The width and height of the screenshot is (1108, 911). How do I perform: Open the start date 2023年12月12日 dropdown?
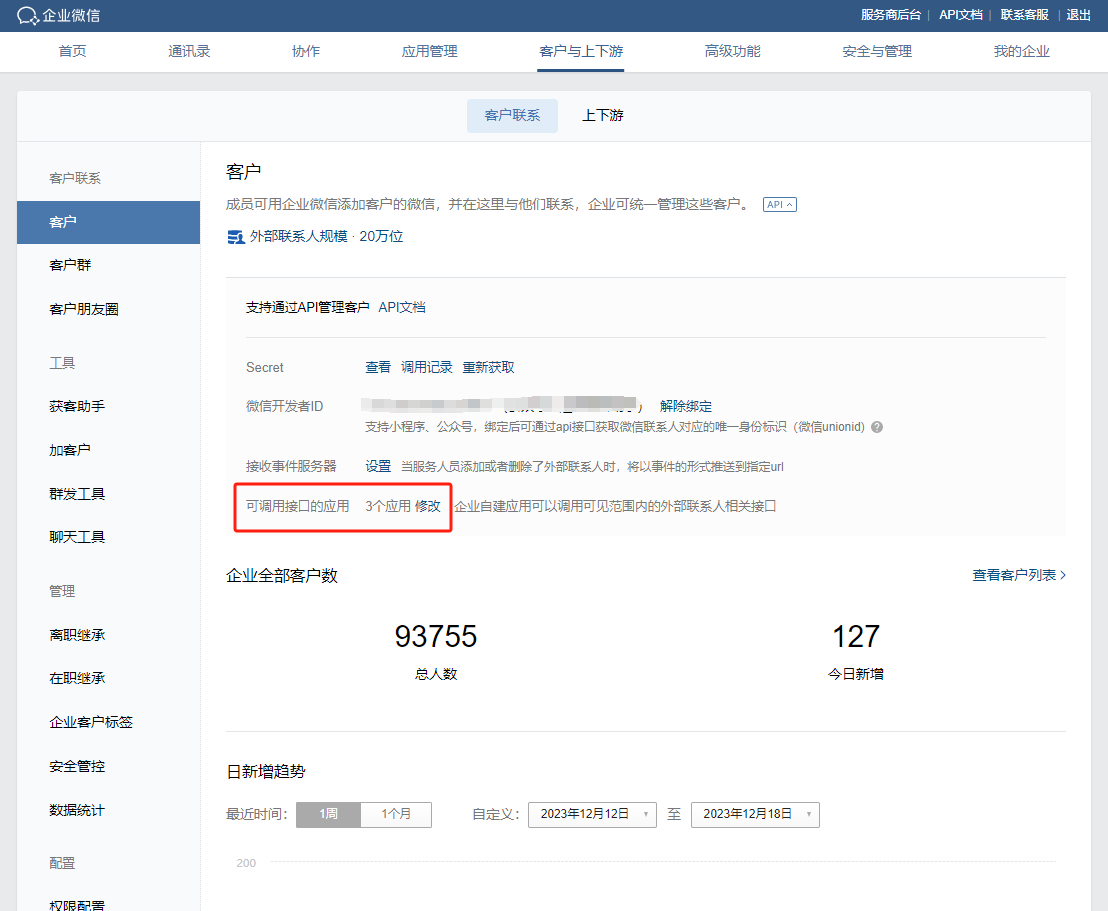(592, 814)
